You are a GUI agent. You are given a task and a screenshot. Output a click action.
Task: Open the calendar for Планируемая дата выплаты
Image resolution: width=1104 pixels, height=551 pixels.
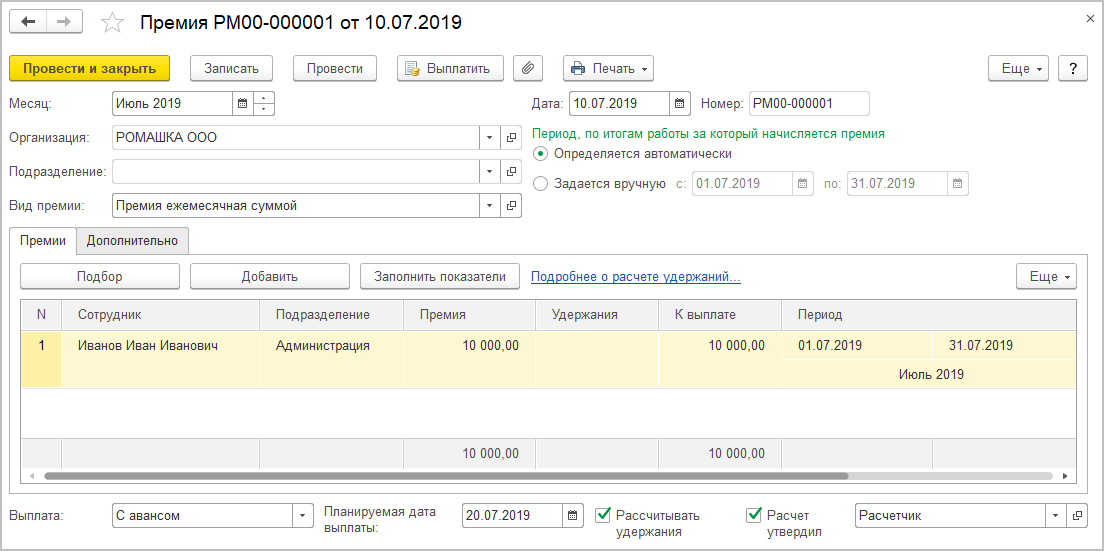573,516
